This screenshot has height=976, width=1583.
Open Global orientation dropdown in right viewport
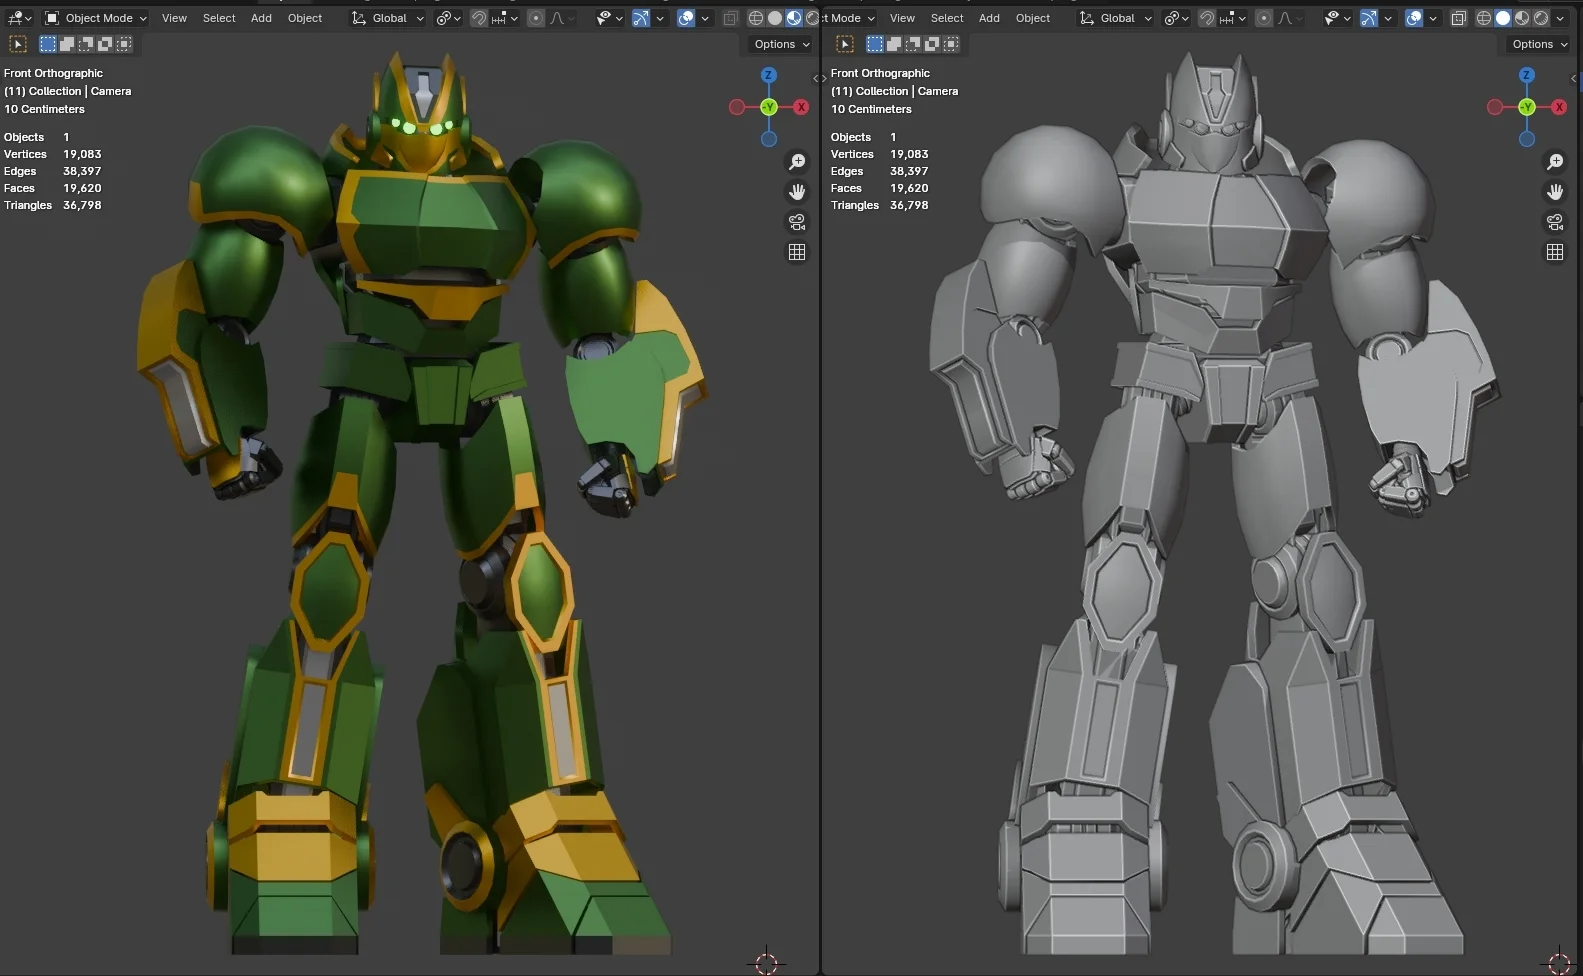pyautogui.click(x=1115, y=18)
